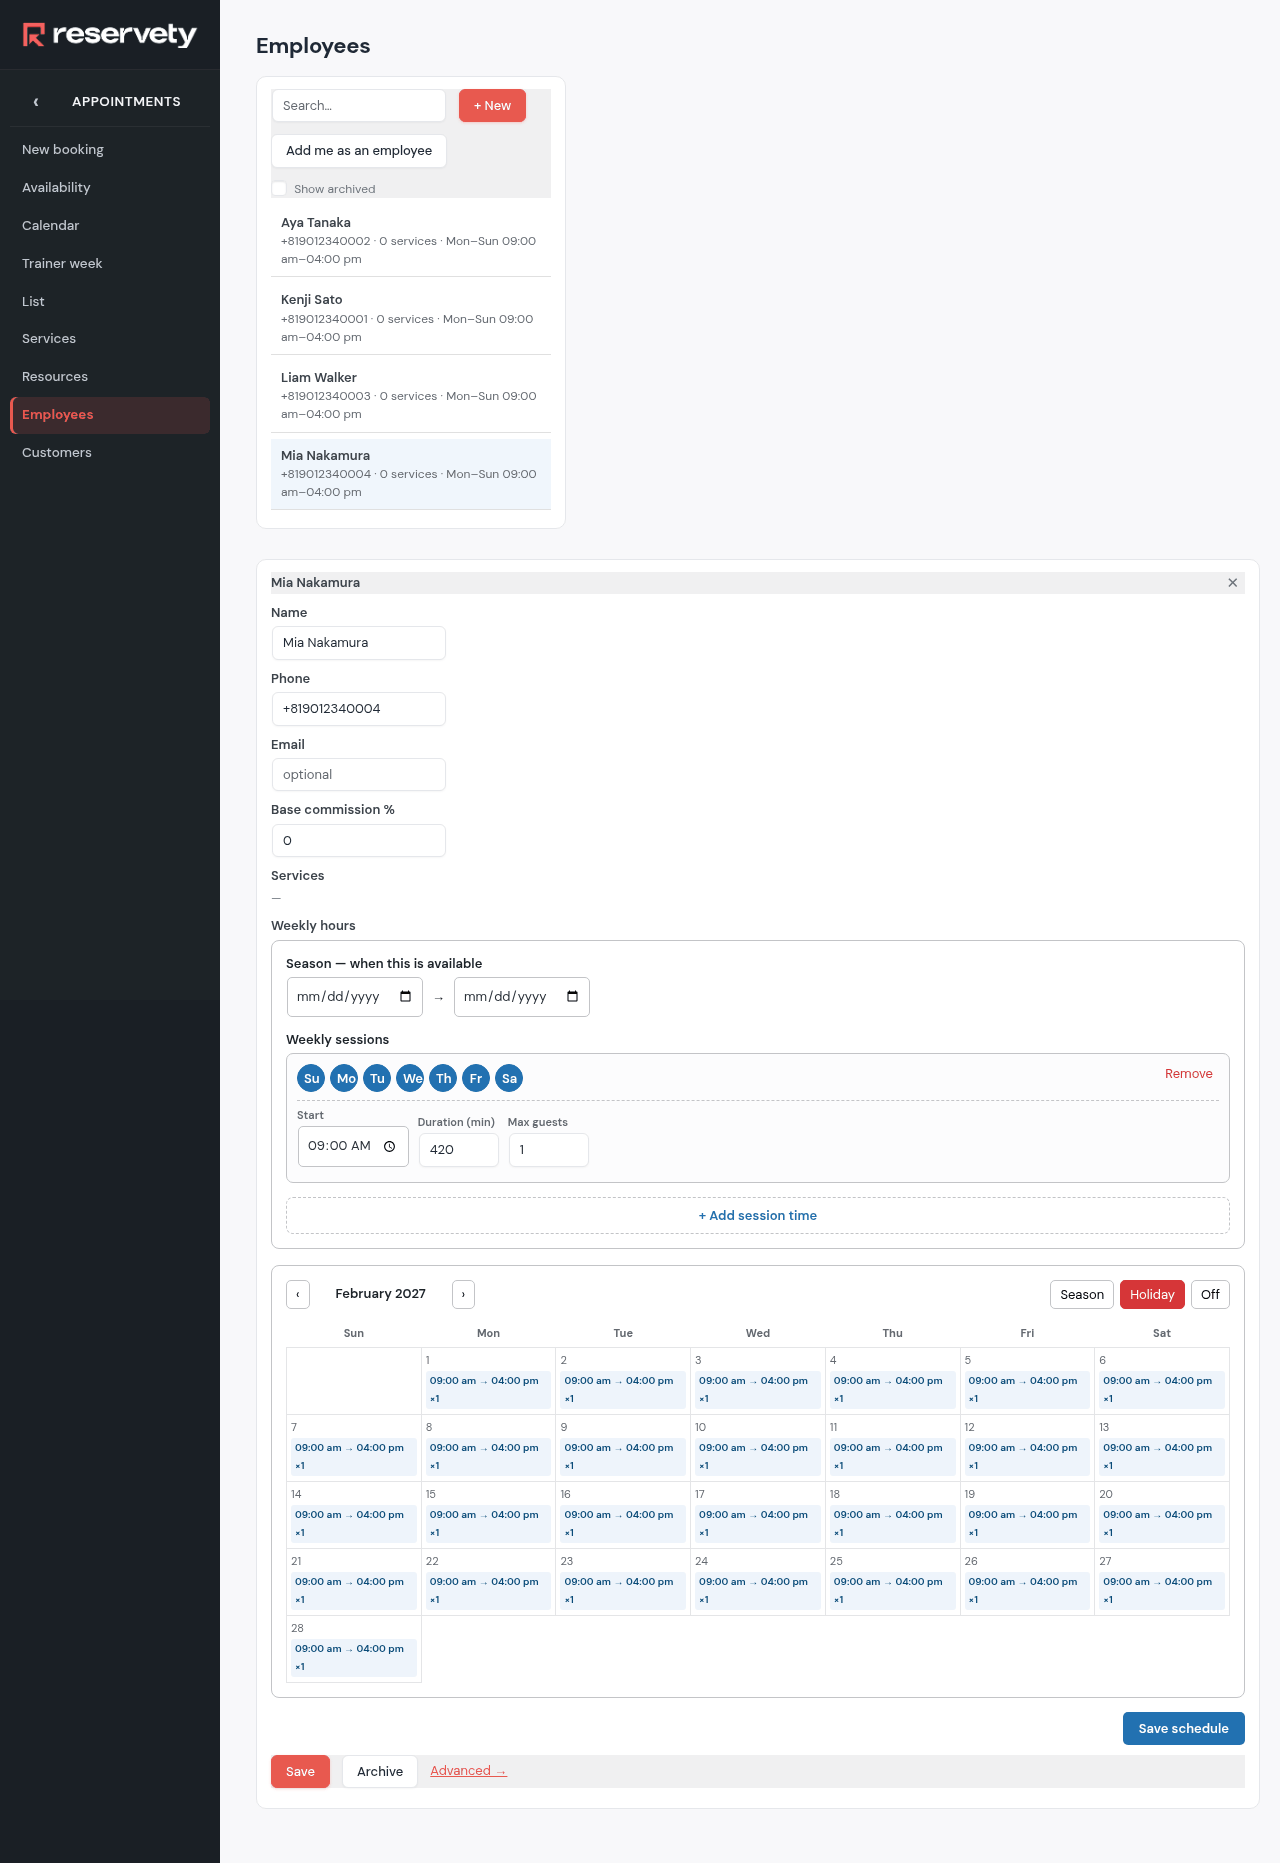Select the Season calendar mode
The width and height of the screenshot is (1280, 1863).
pos(1082,1295)
